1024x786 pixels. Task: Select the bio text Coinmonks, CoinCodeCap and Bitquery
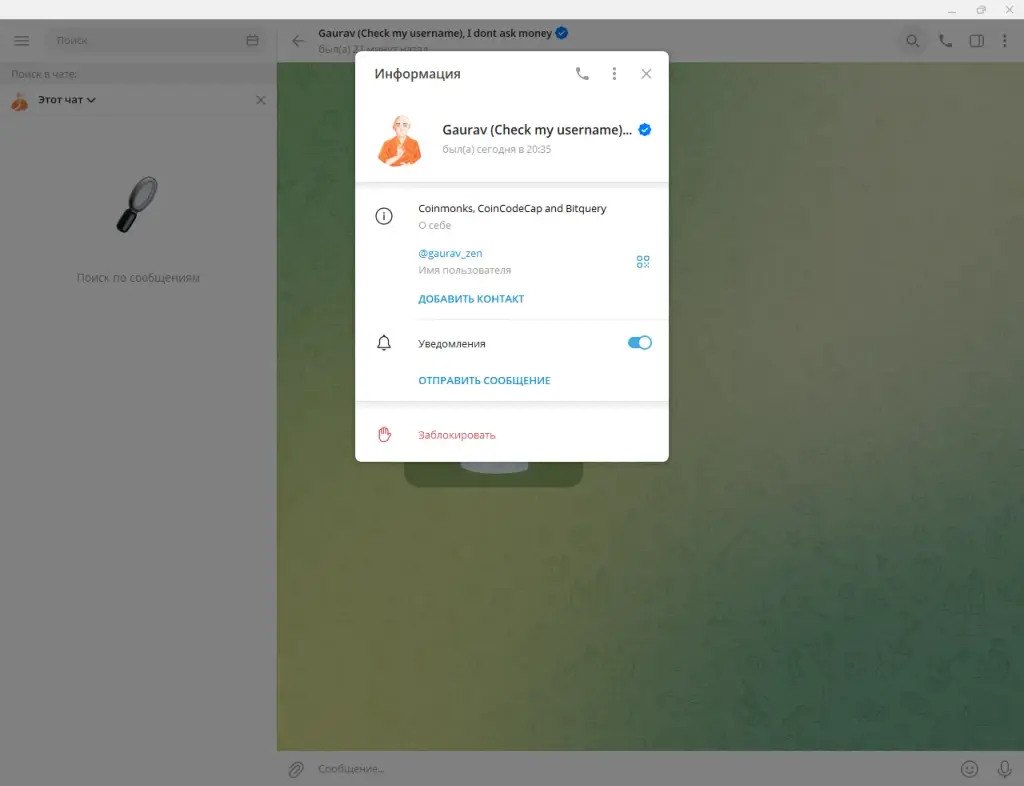pos(512,208)
